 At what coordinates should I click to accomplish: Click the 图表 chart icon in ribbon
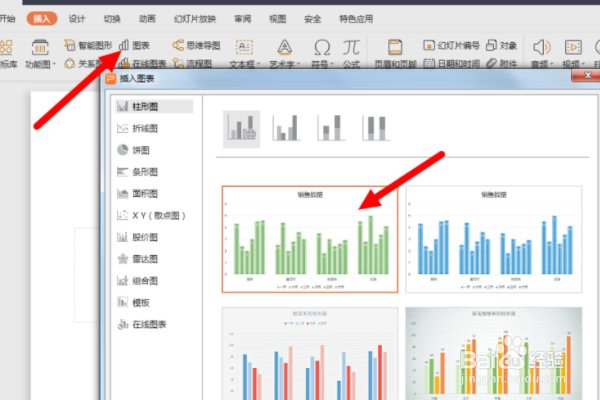pyautogui.click(x=124, y=45)
